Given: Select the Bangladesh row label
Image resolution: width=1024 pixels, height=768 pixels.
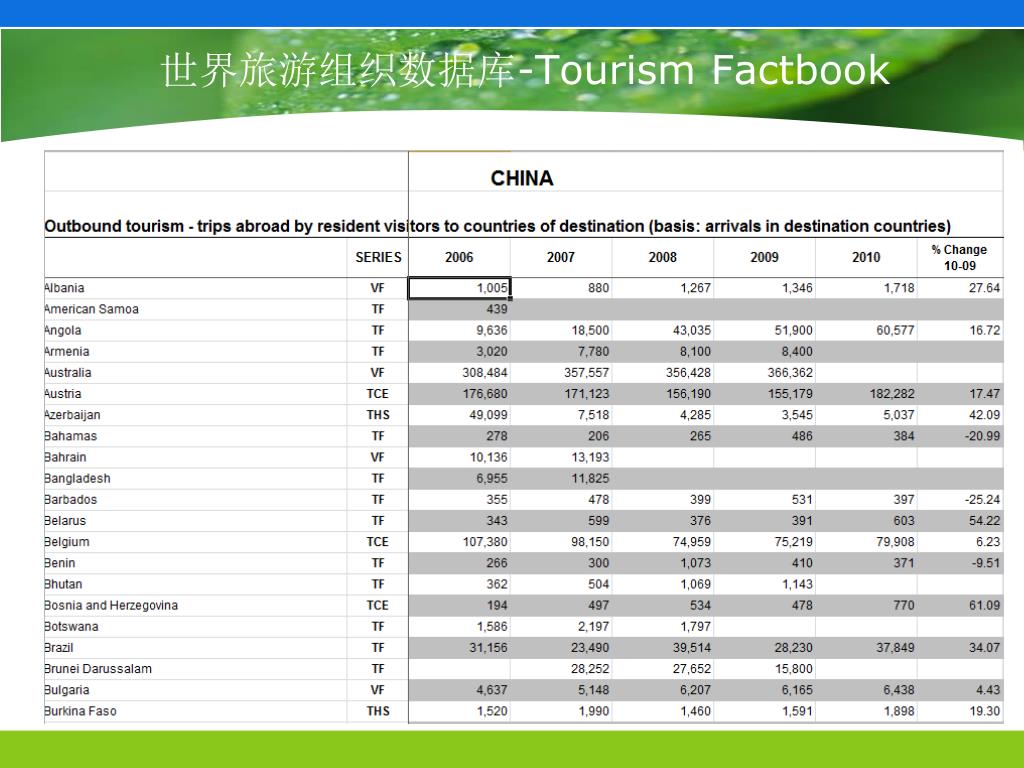Looking at the screenshot, I should (x=77, y=479).
